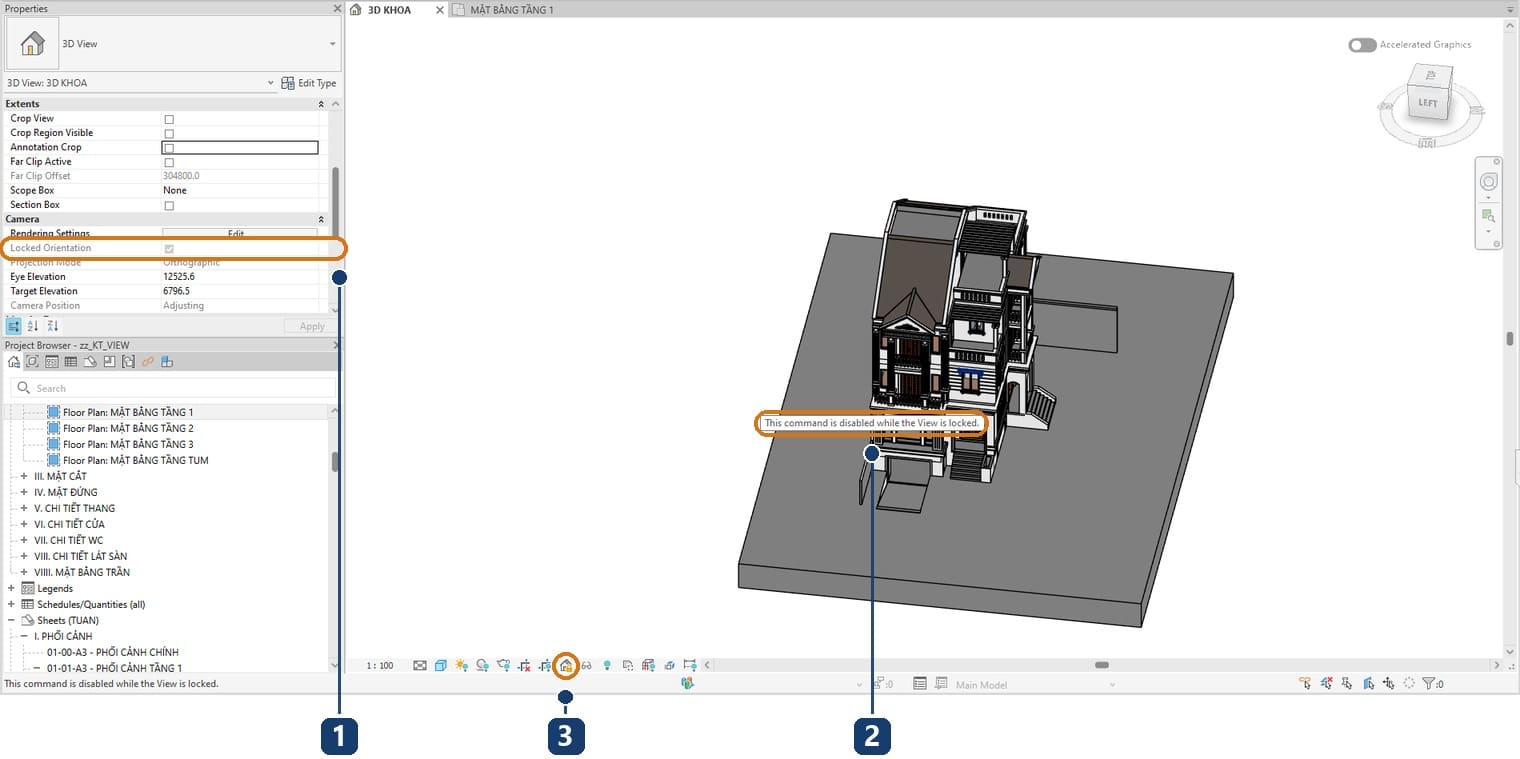Click the Reveal Constraints icon
The width and height of the screenshot is (1520, 759).
pyautogui.click(x=690, y=665)
